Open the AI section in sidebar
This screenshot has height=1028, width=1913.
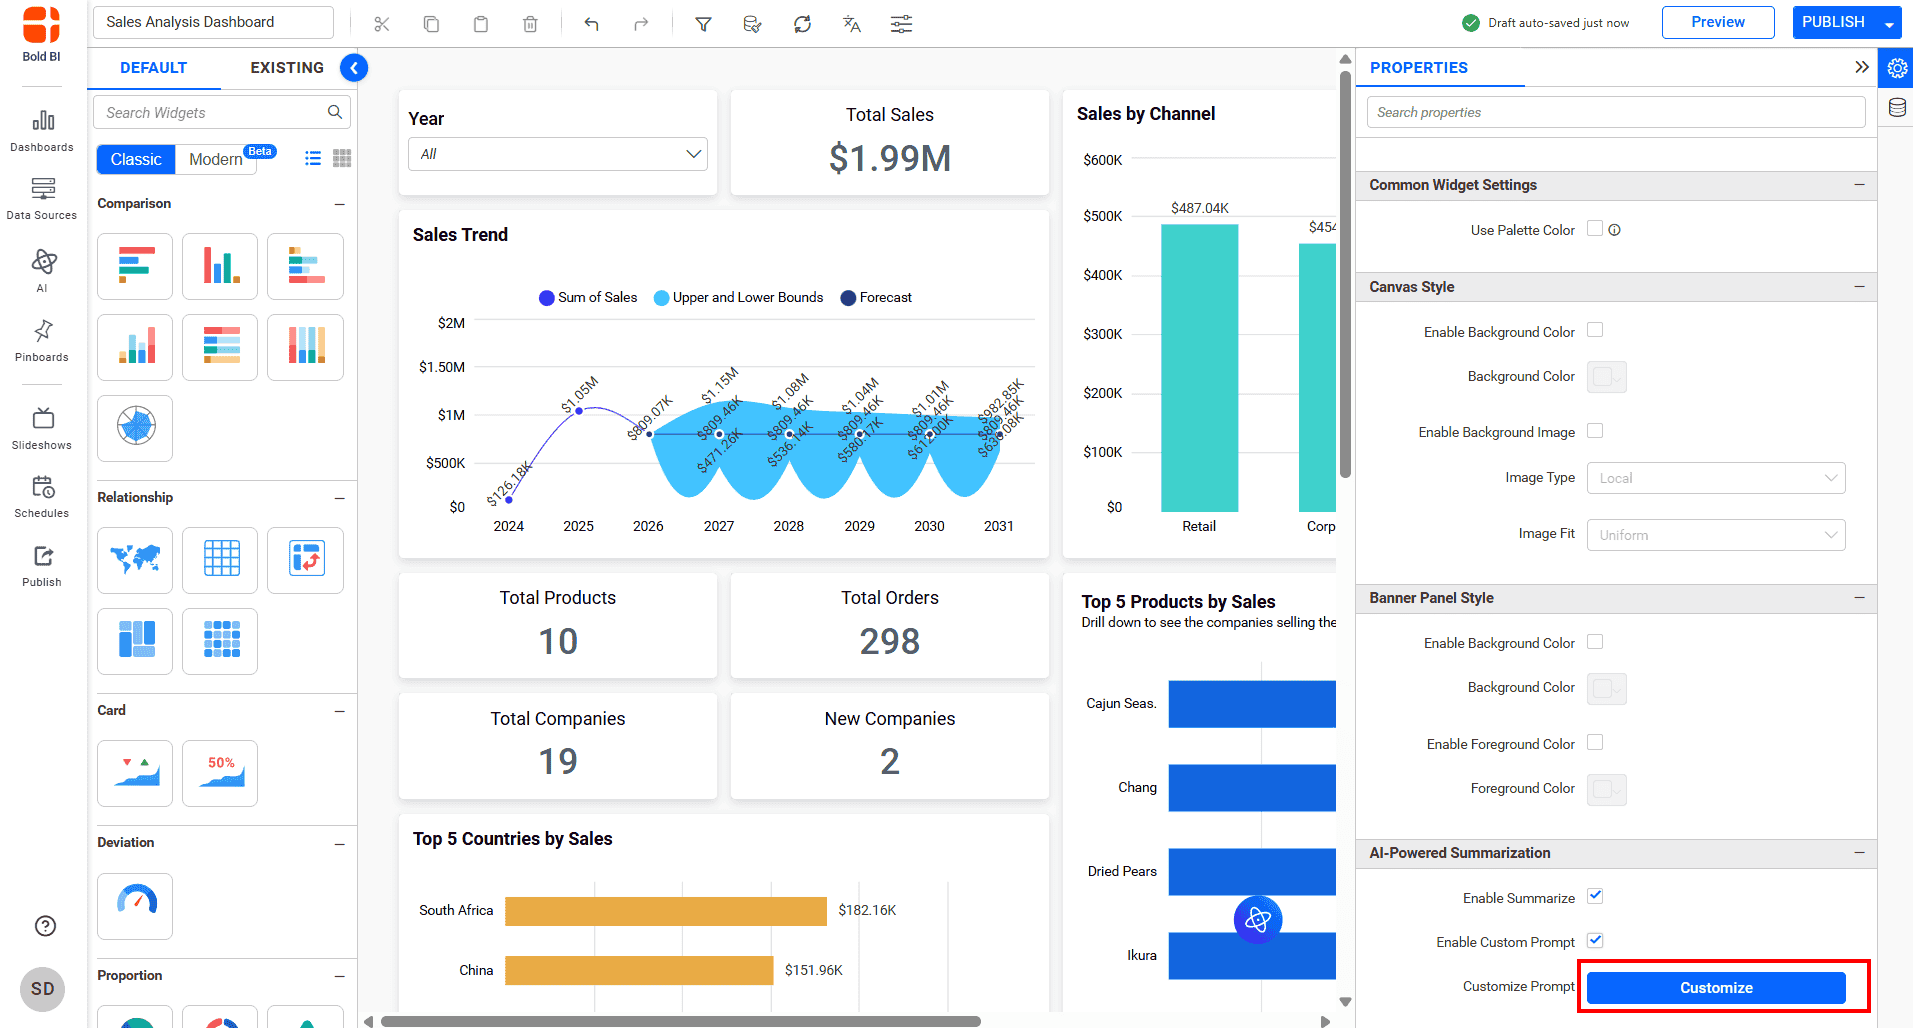[42, 270]
